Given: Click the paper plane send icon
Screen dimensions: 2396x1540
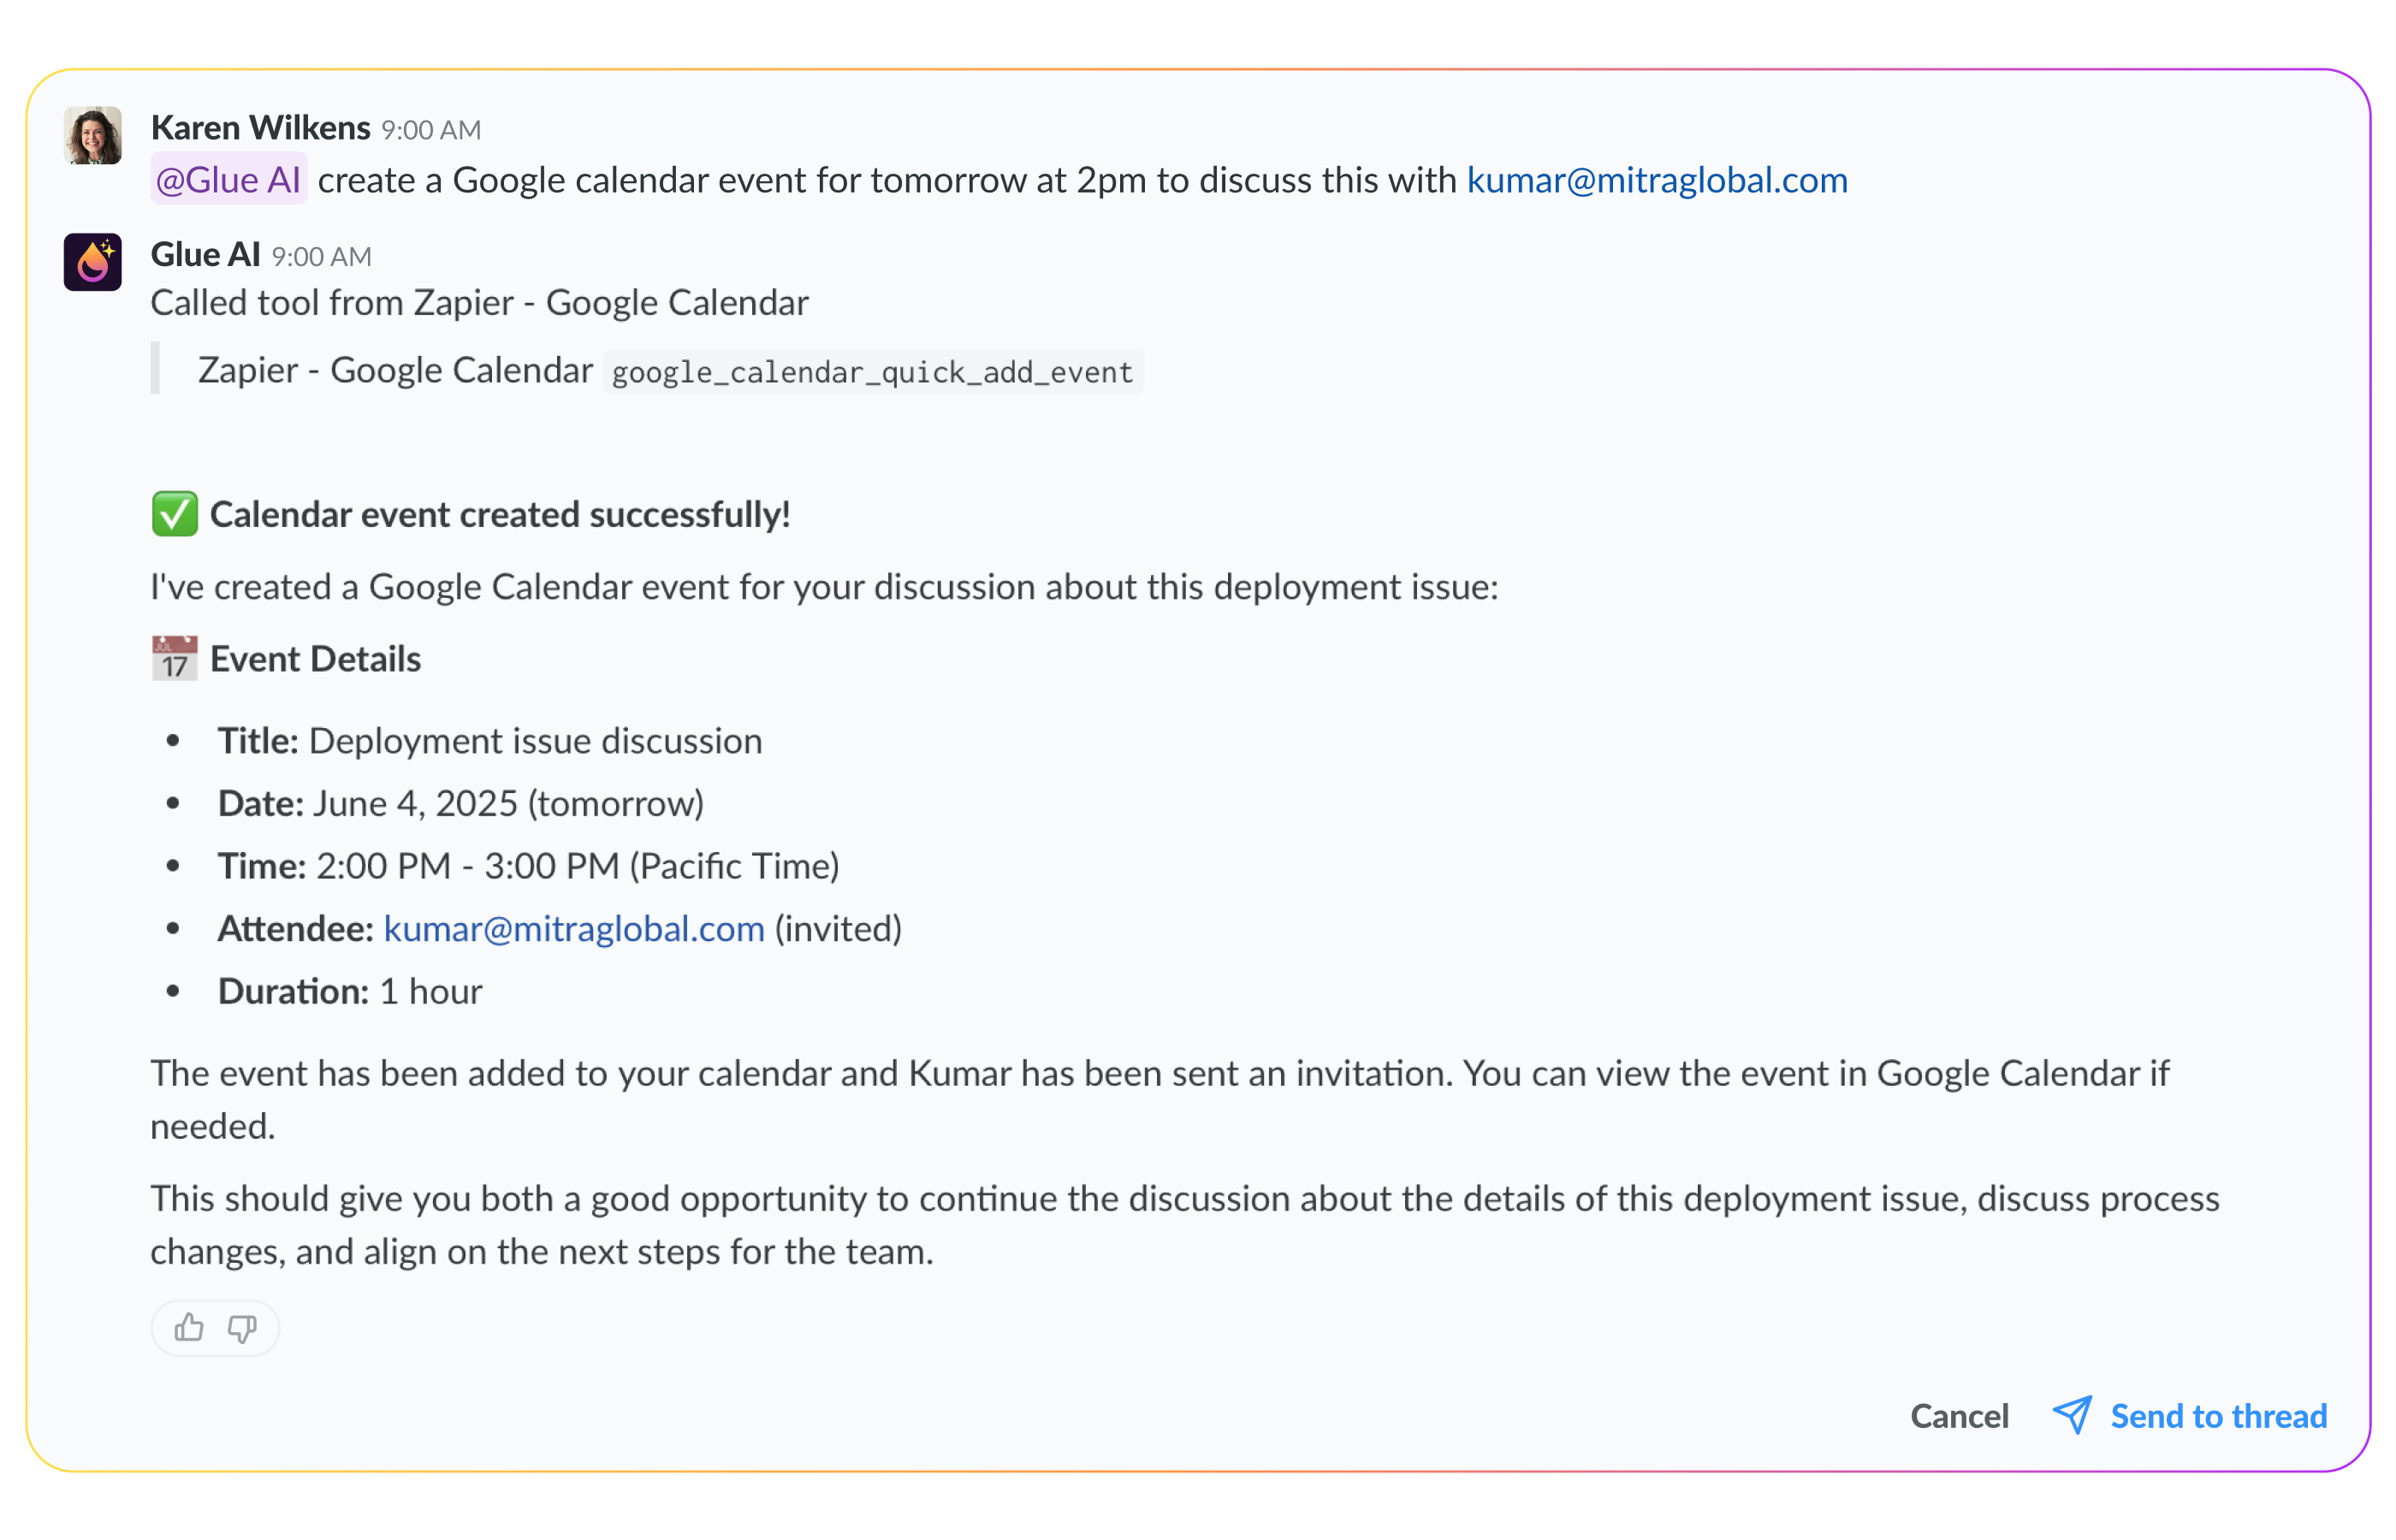Looking at the screenshot, I should tap(2072, 1415).
